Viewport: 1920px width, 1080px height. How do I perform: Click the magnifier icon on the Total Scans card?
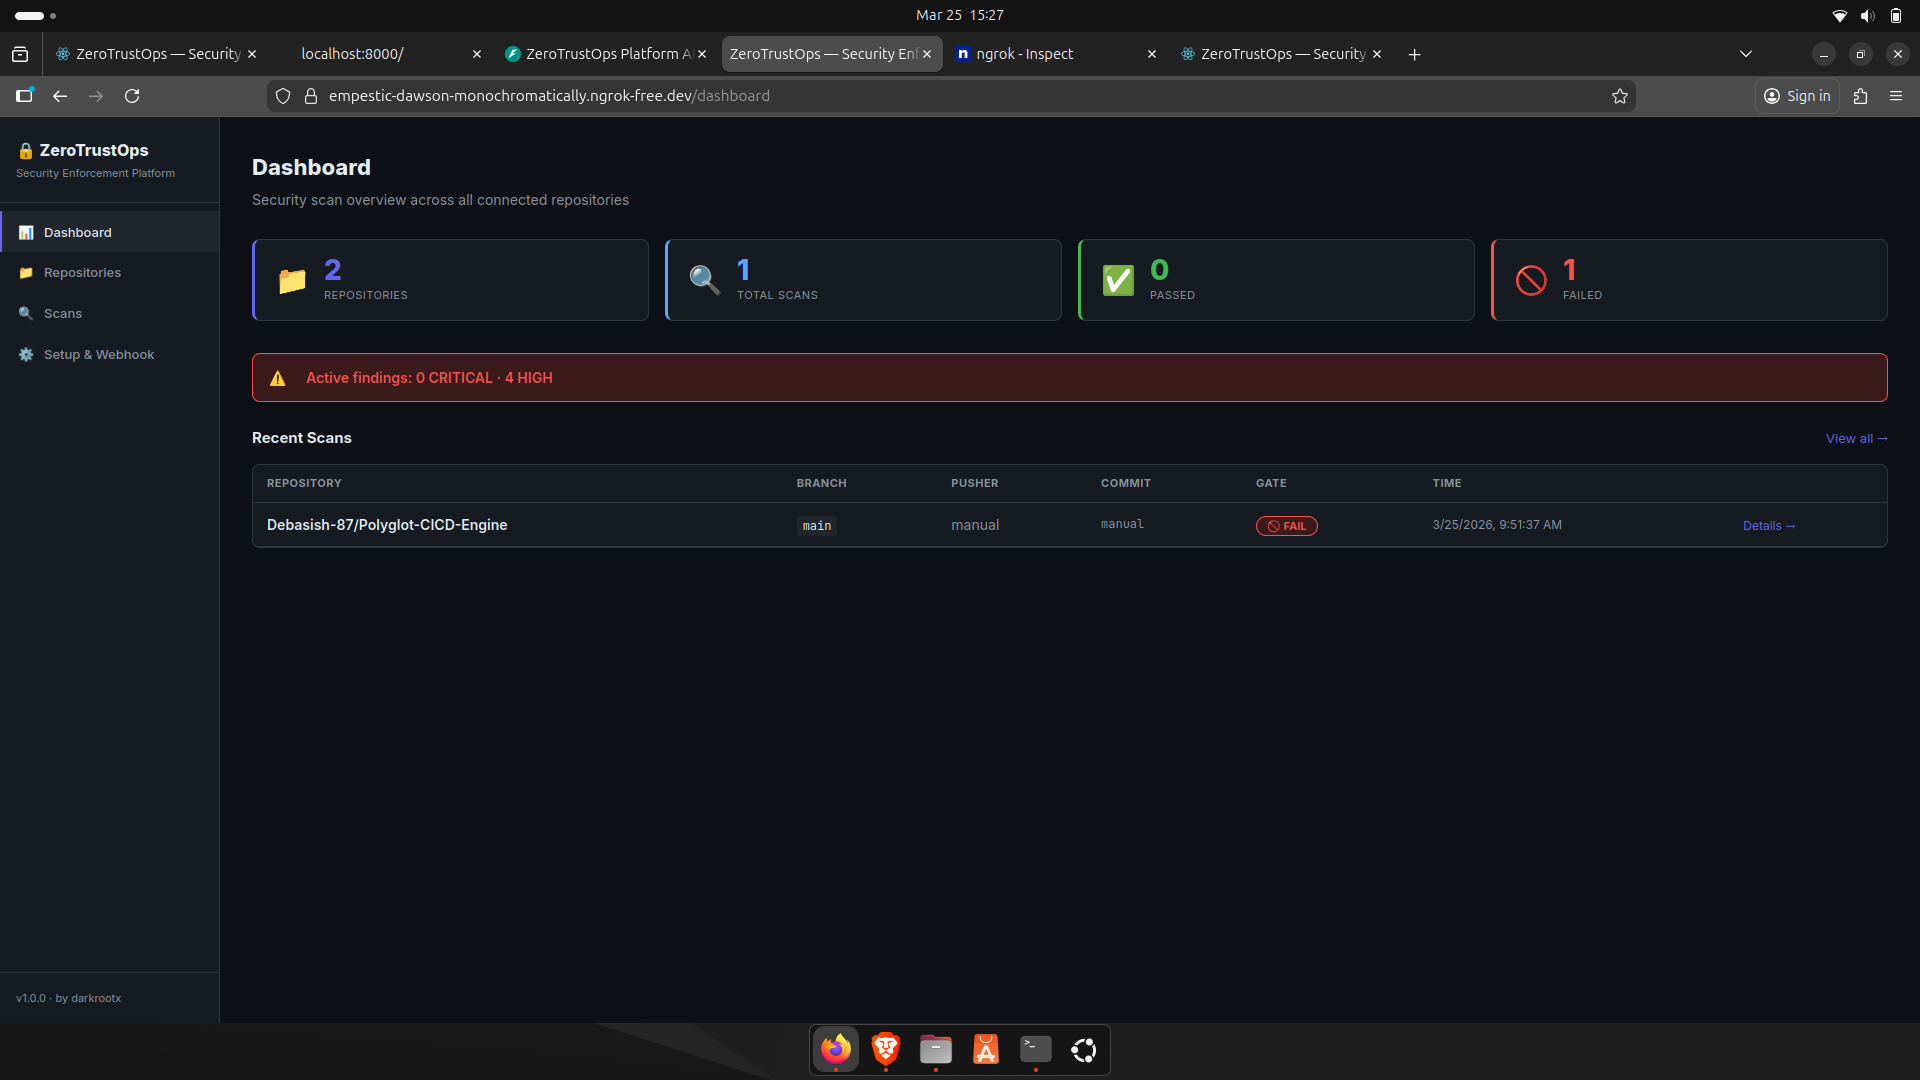click(705, 280)
